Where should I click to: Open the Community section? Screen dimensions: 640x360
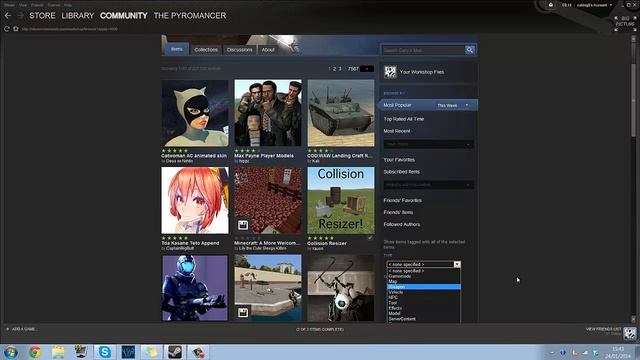pos(124,16)
